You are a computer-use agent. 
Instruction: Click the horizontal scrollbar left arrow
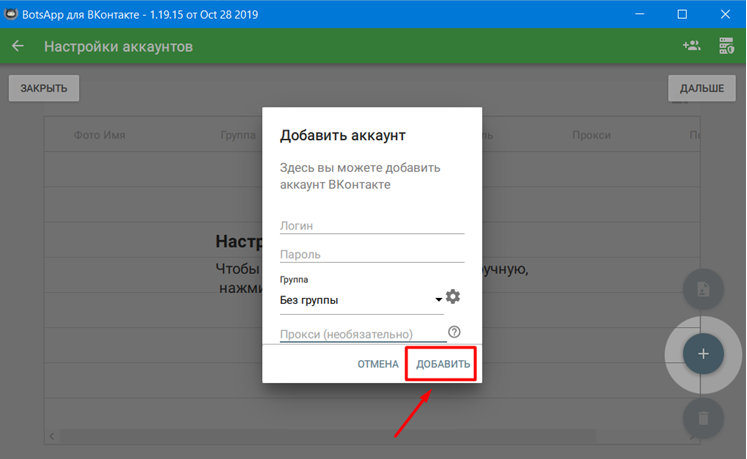[52, 436]
